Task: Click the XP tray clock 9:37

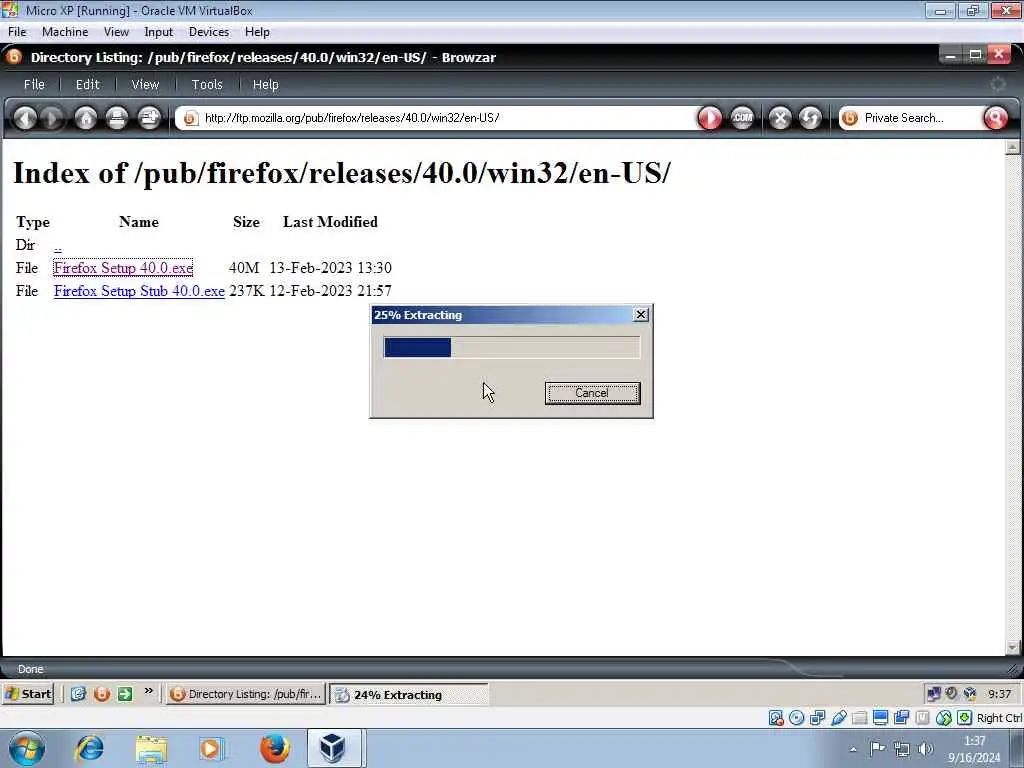Action: click(999, 694)
